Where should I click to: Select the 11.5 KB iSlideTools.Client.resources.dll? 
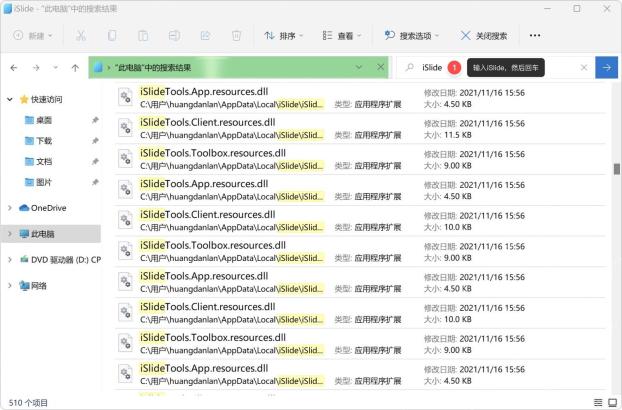(361, 128)
